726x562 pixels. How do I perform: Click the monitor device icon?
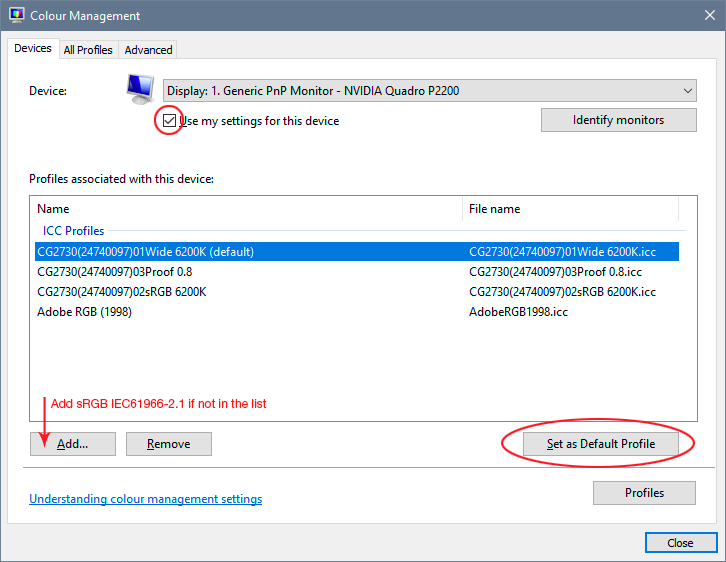(140, 90)
